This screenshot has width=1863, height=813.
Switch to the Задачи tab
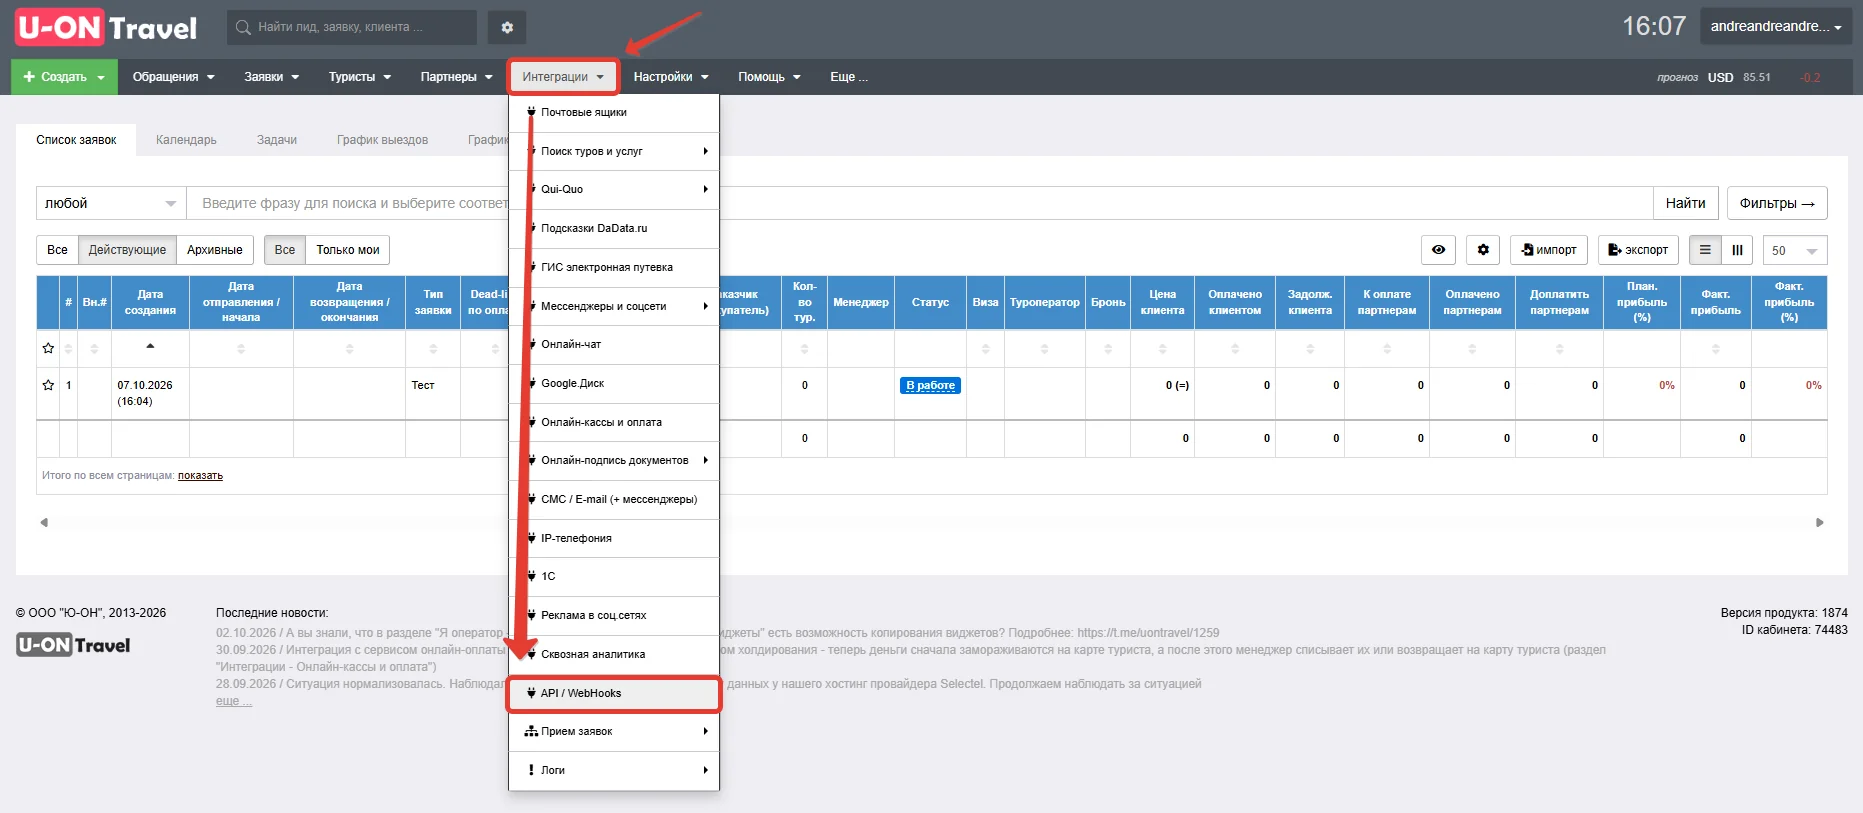pyautogui.click(x=277, y=140)
